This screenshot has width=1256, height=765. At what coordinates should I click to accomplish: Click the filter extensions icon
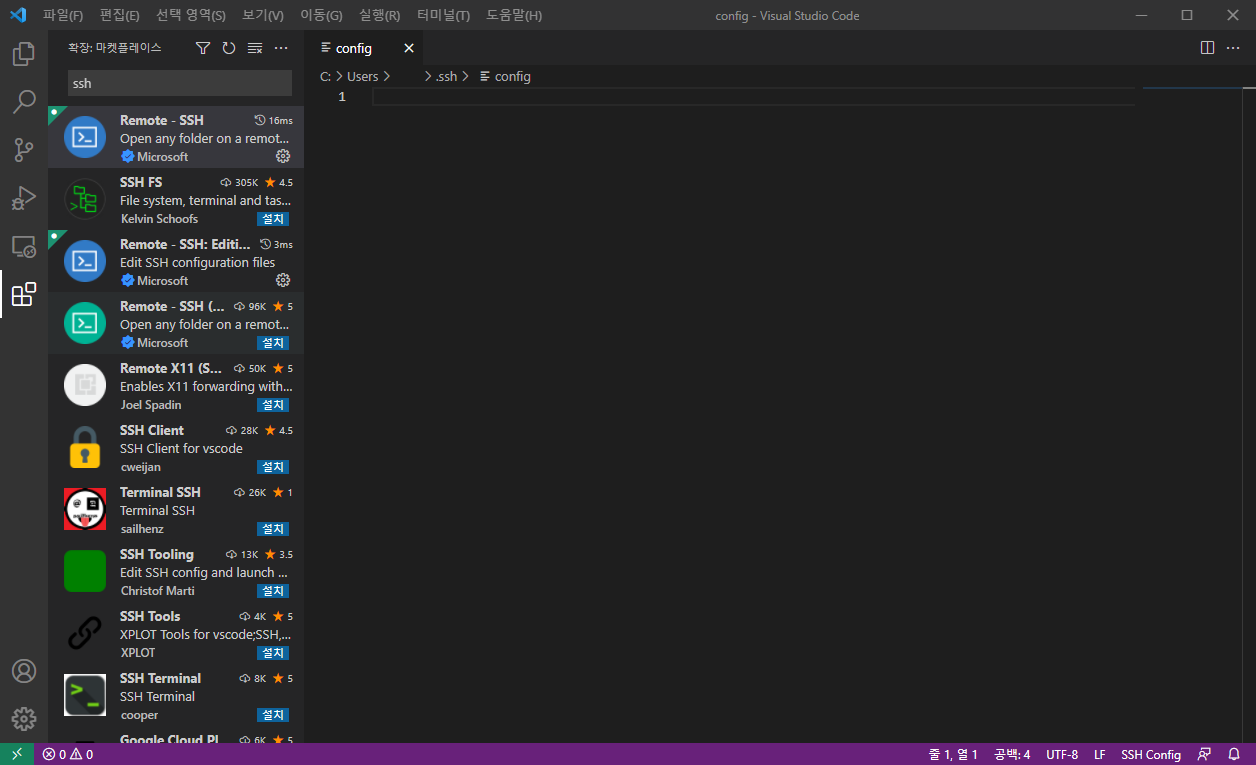(x=203, y=48)
